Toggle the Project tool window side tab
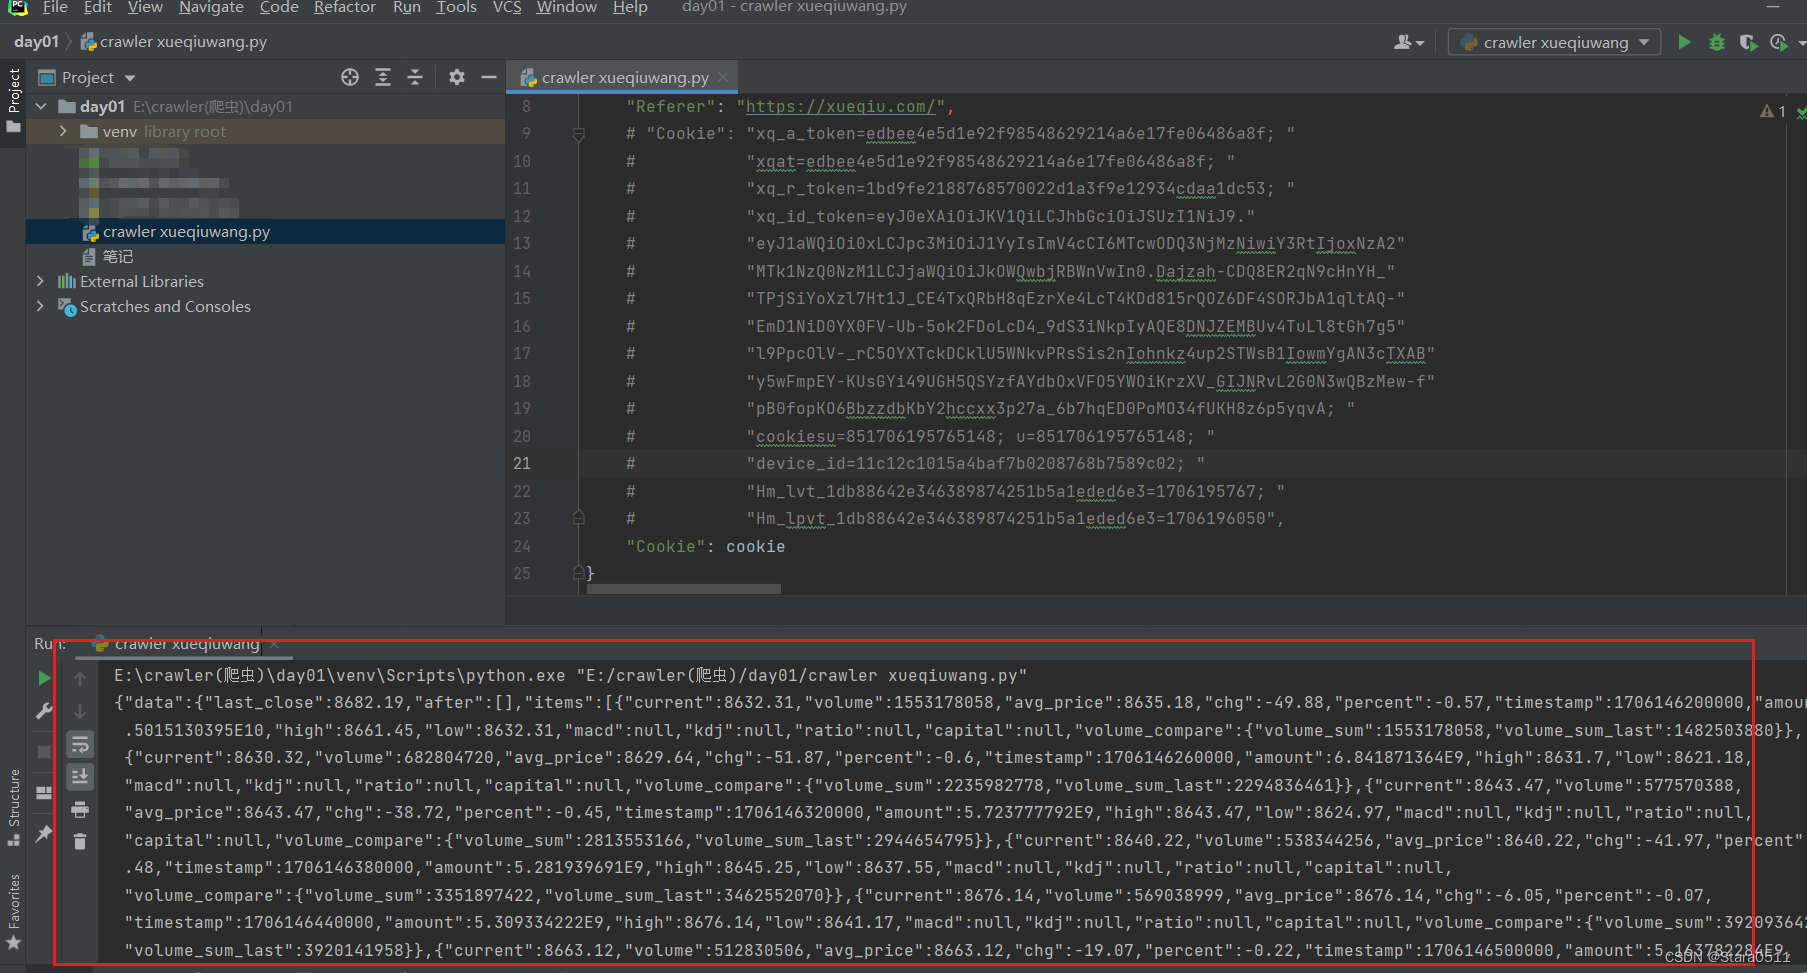This screenshot has height=973, width=1807. point(13,102)
